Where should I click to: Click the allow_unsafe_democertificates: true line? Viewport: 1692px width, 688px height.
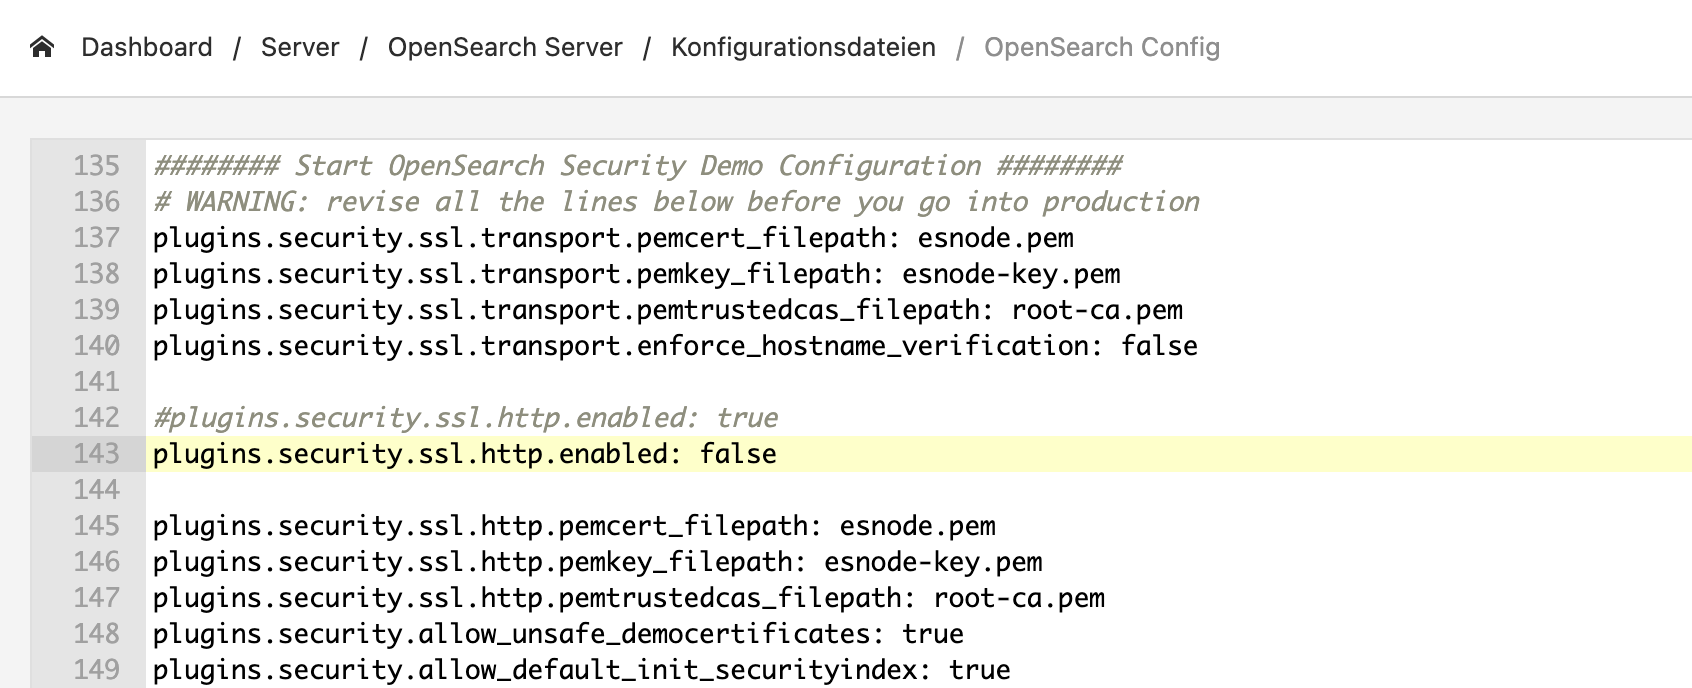click(558, 634)
